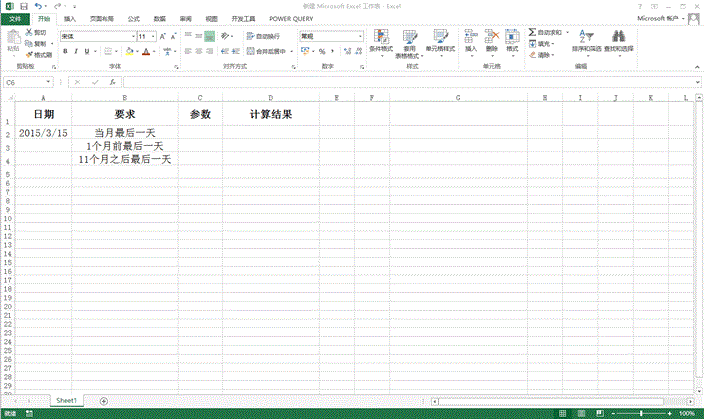Screen dimensions: 704x419
Task: Click the green 文件 (File) button
Action: pos(14,18)
